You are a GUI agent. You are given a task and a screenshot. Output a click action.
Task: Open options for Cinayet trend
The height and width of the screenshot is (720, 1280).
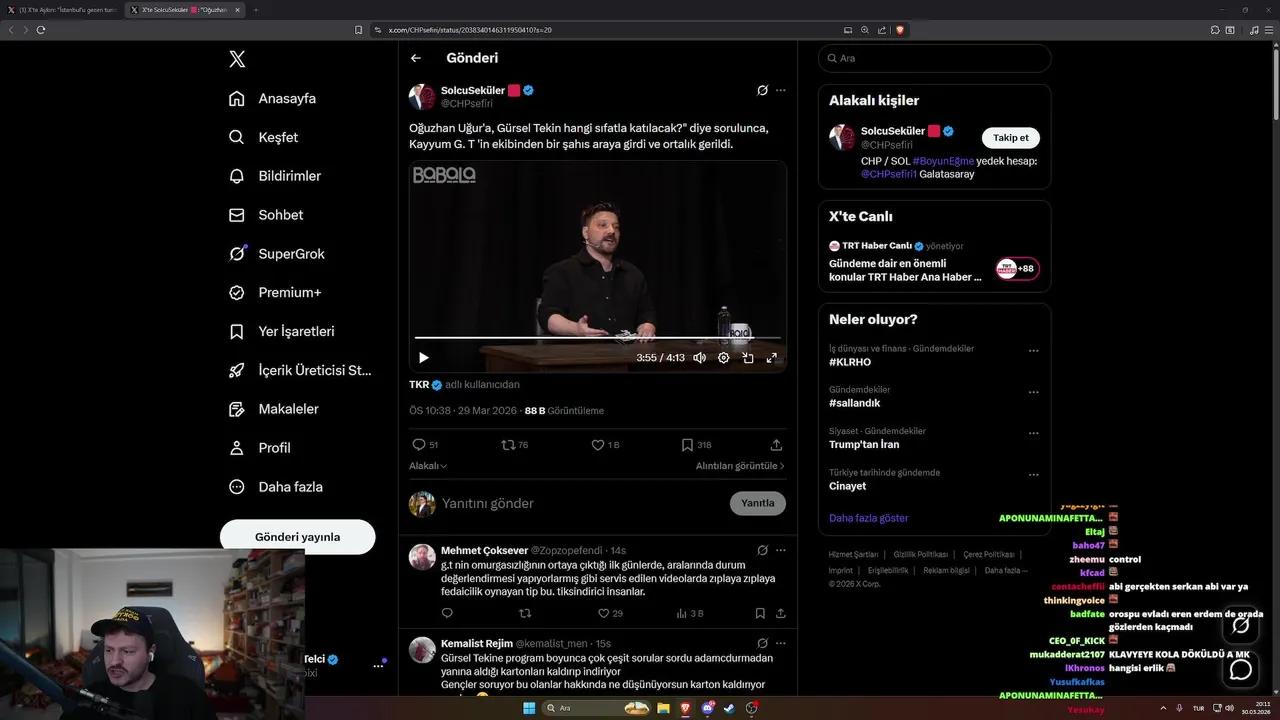pos(1033,475)
